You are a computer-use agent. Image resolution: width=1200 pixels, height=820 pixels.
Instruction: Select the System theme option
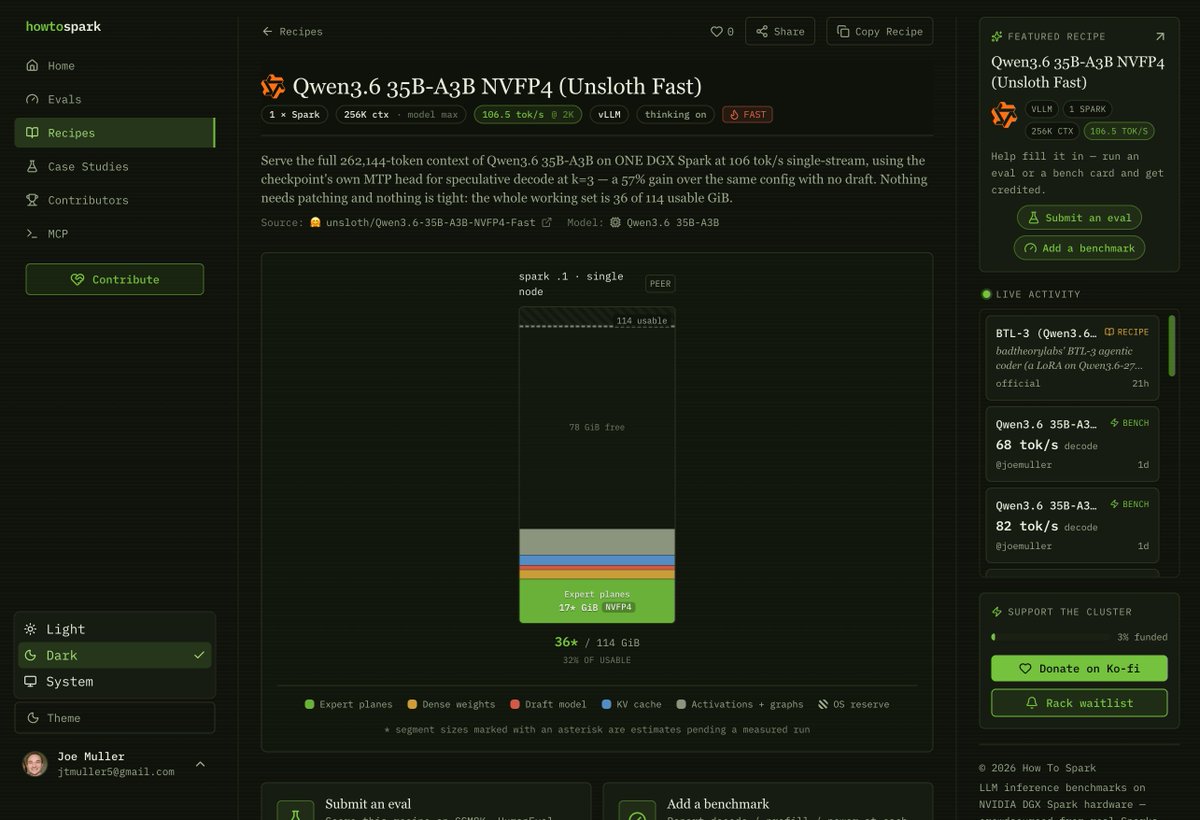[x=115, y=681]
